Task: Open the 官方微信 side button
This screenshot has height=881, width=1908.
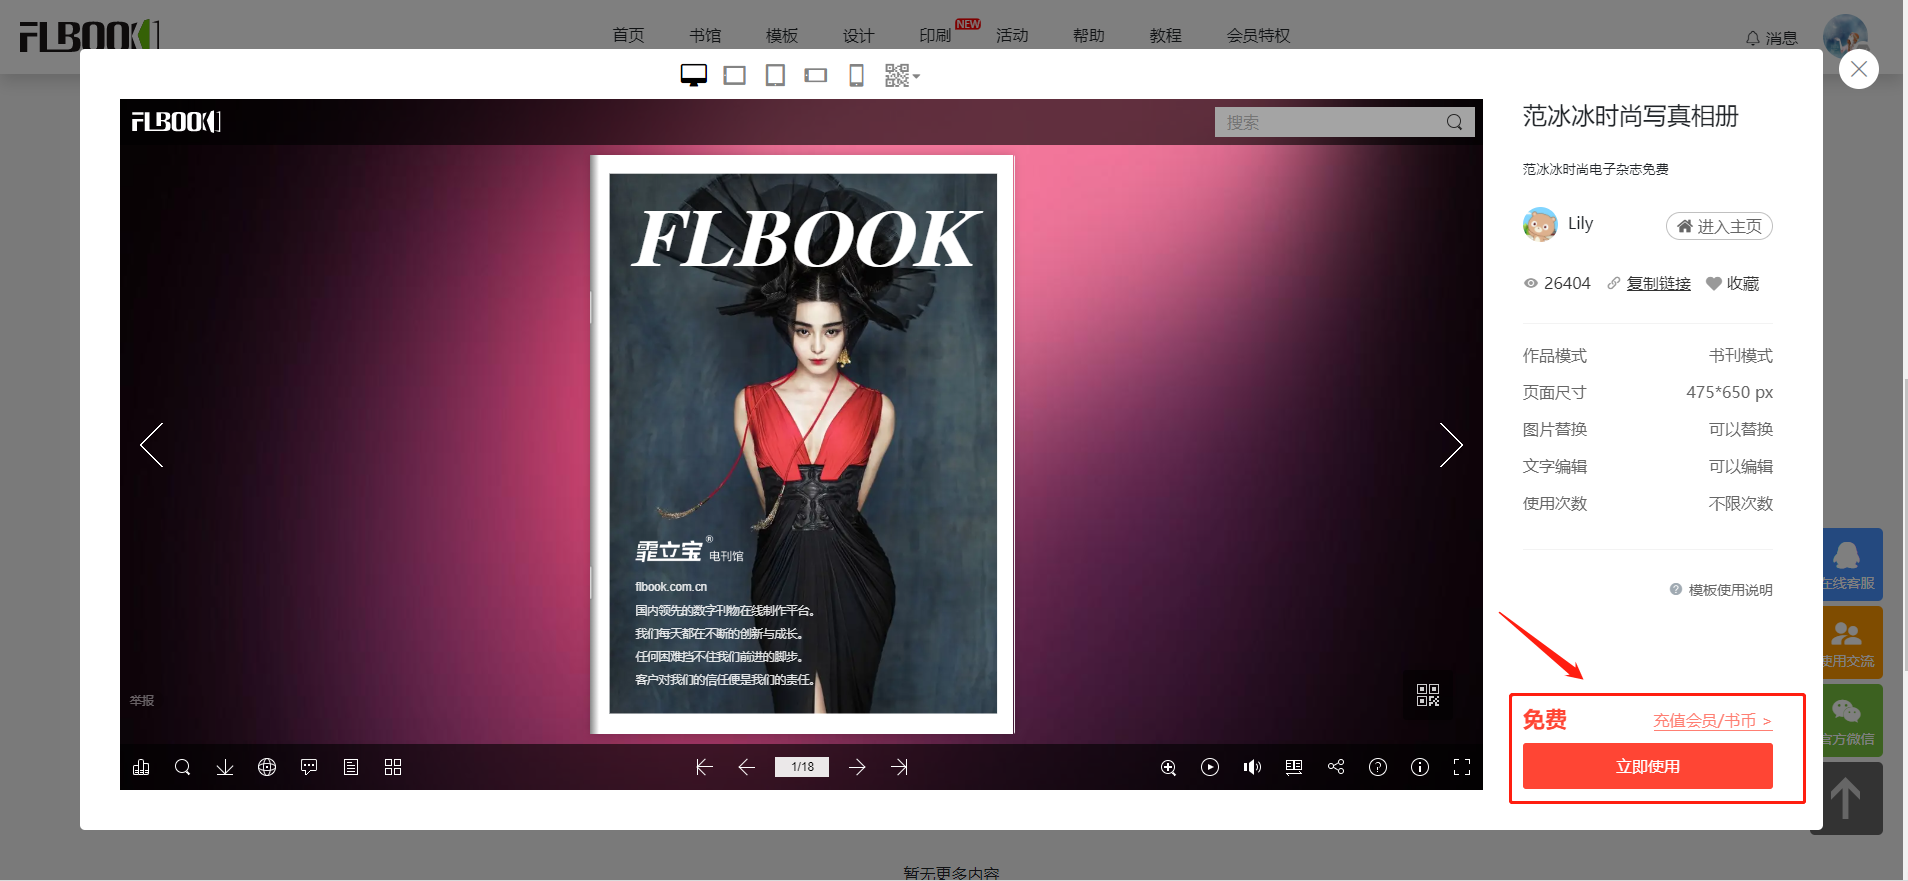Action: pyautogui.click(x=1853, y=720)
